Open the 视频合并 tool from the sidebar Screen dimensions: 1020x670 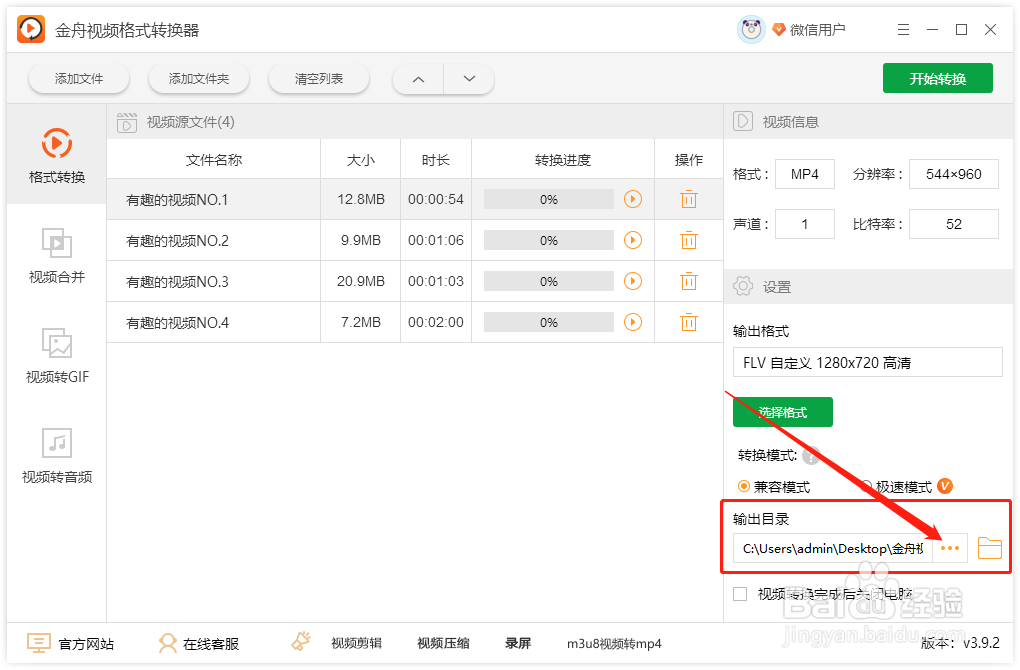pos(57,255)
